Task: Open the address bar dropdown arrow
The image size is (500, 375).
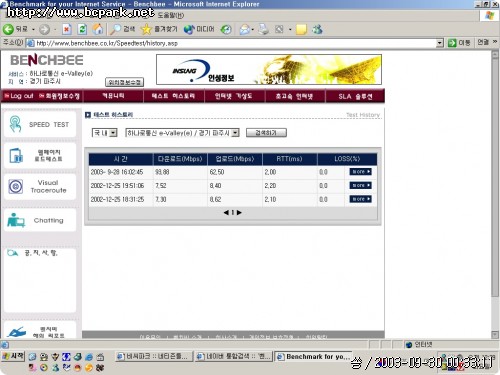Action: click(440, 43)
